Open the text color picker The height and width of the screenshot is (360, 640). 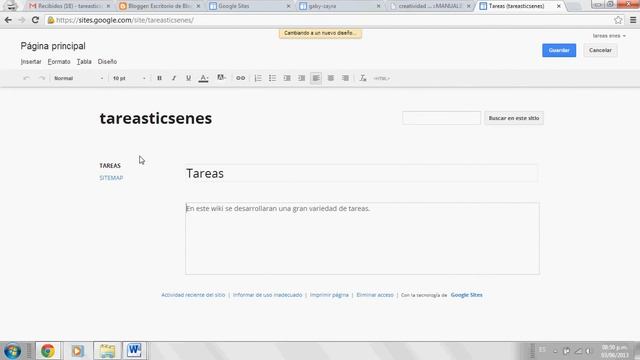pos(203,78)
